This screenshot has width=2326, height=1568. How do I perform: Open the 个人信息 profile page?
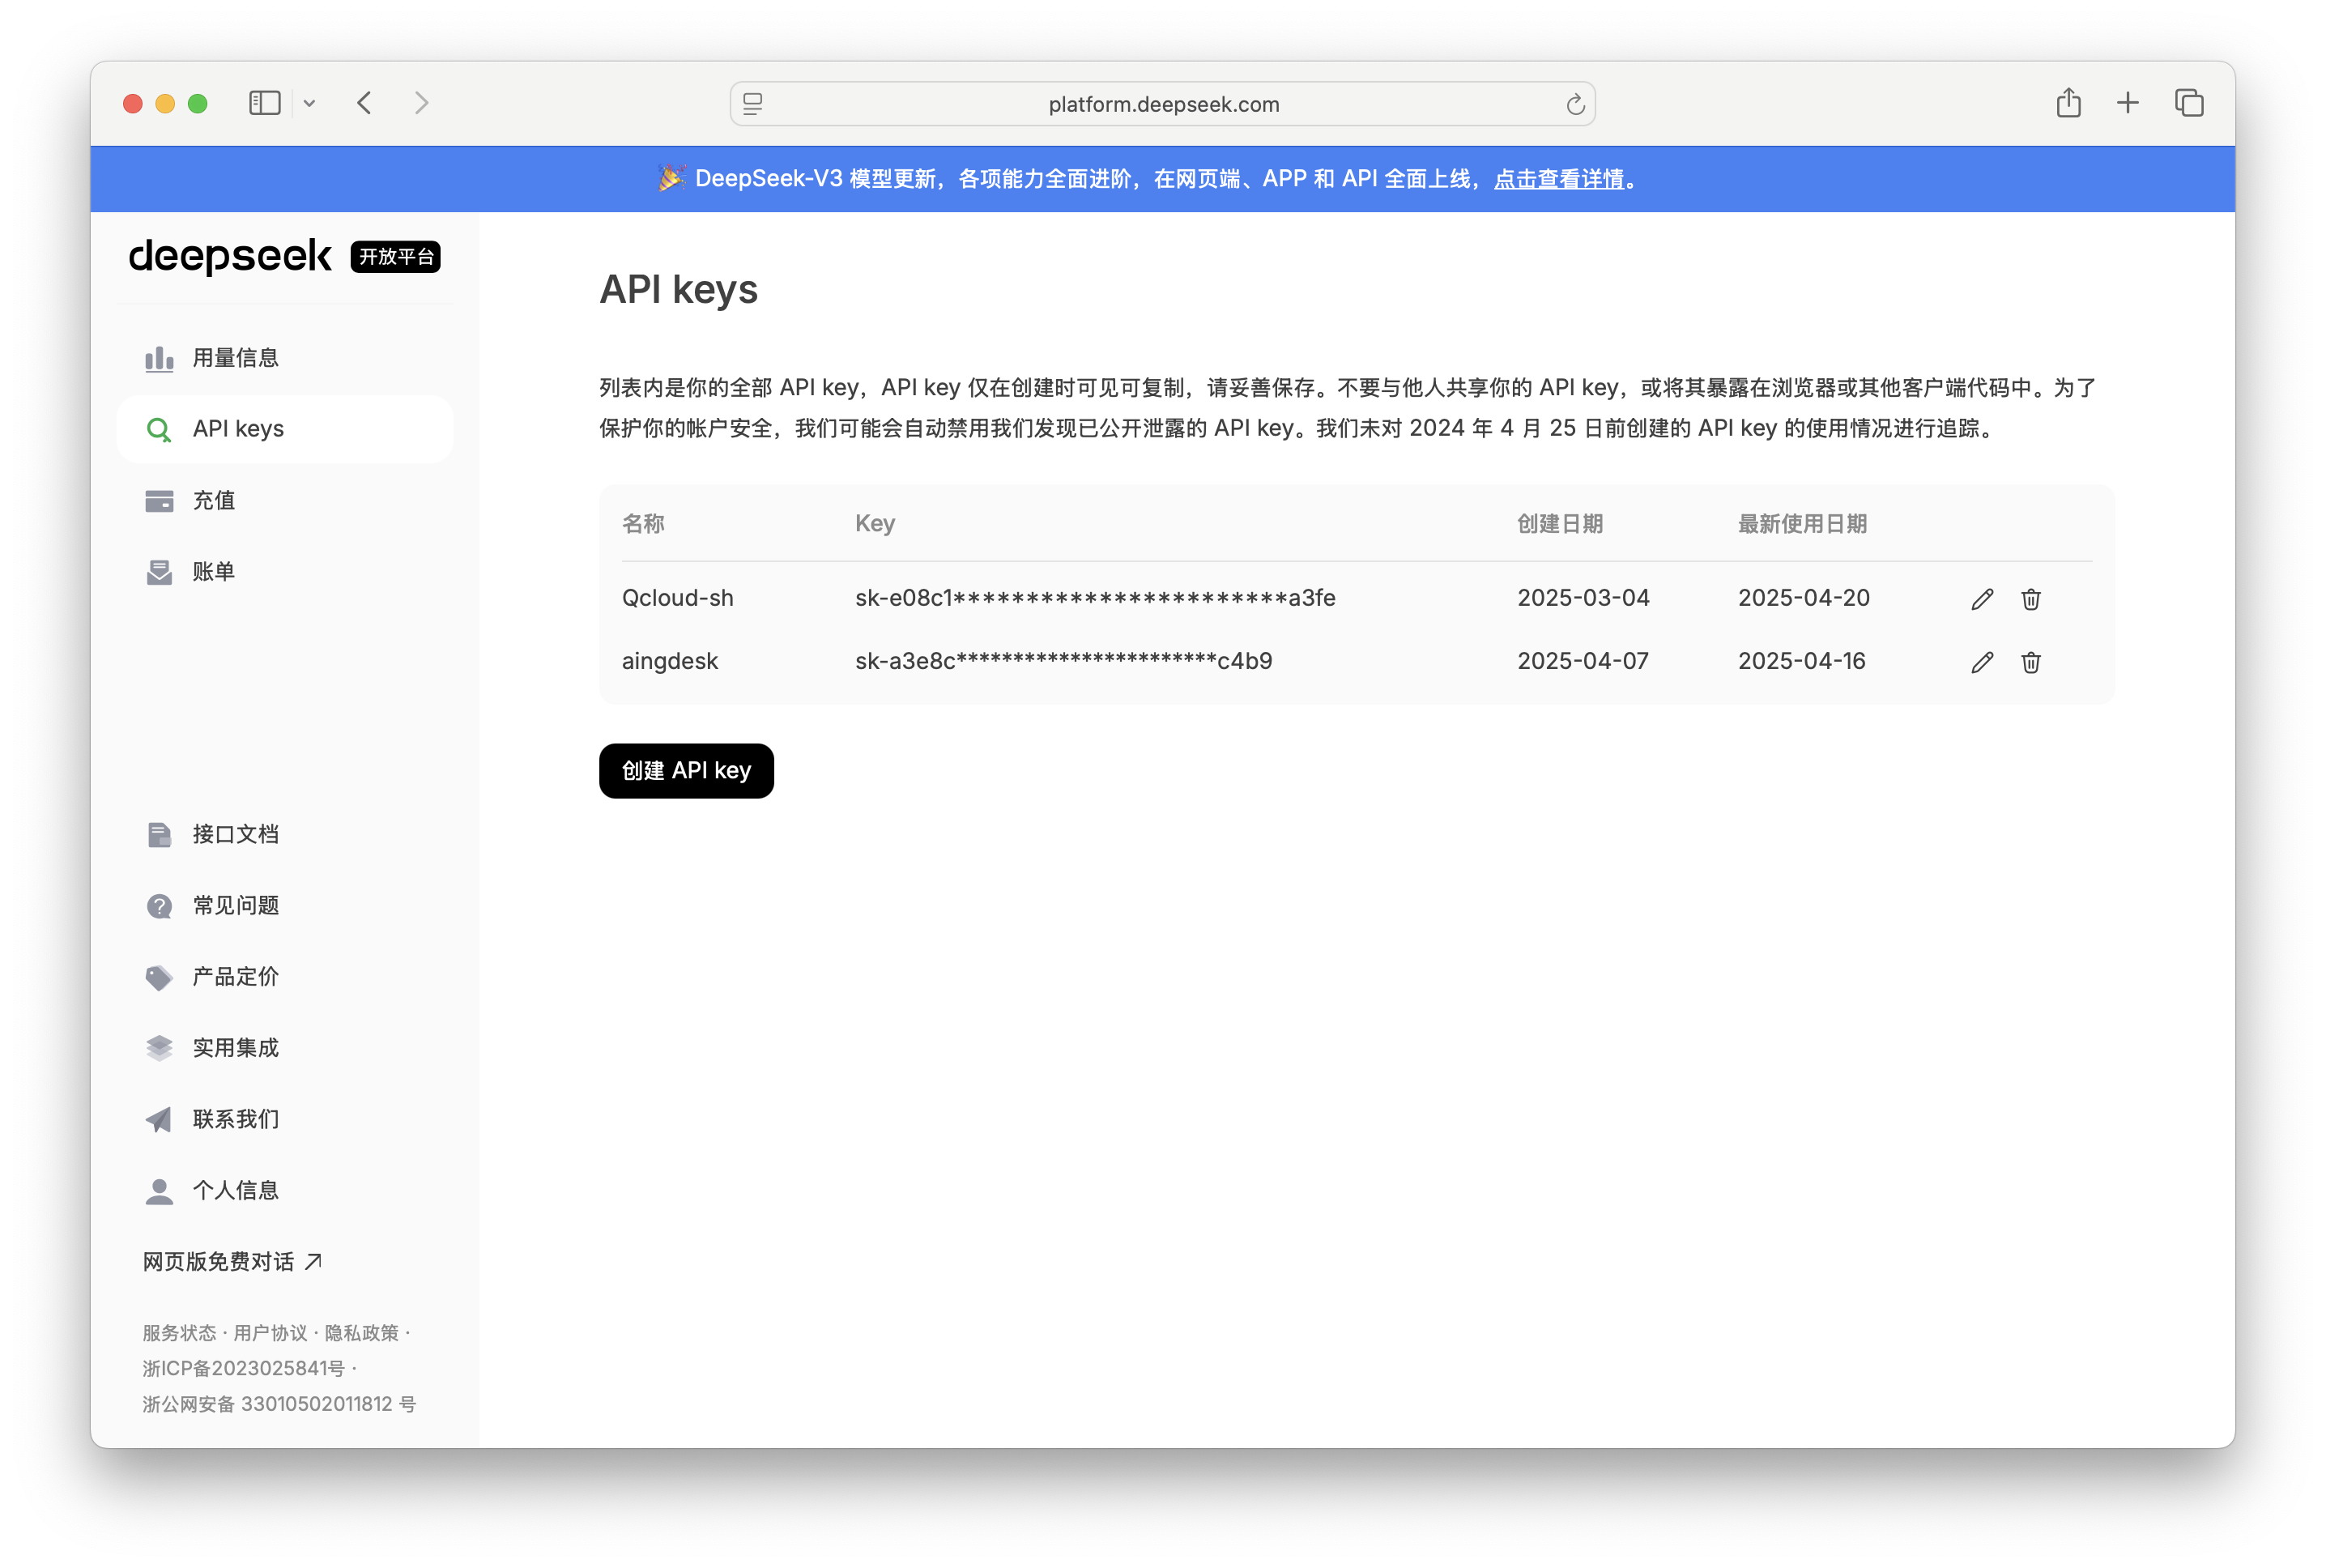tap(236, 1190)
